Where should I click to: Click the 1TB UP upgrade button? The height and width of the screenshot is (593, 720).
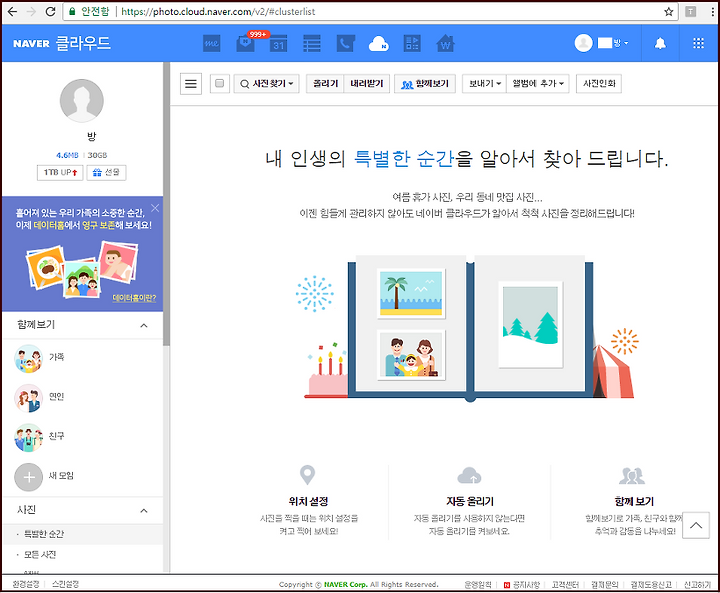tap(60, 173)
